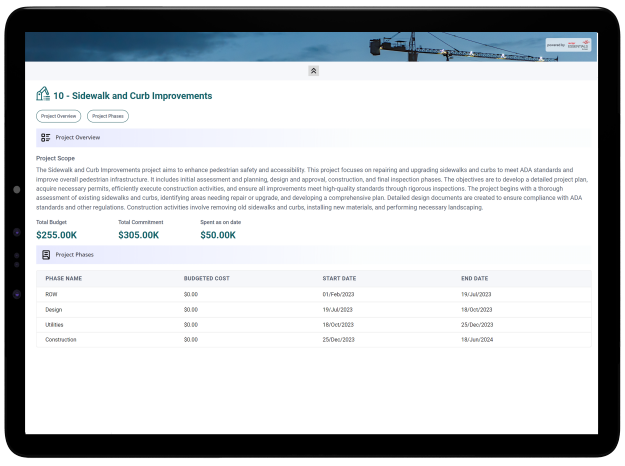Click the Spent as on date $50.00K amount
625x466 pixels.
(x=218, y=235)
